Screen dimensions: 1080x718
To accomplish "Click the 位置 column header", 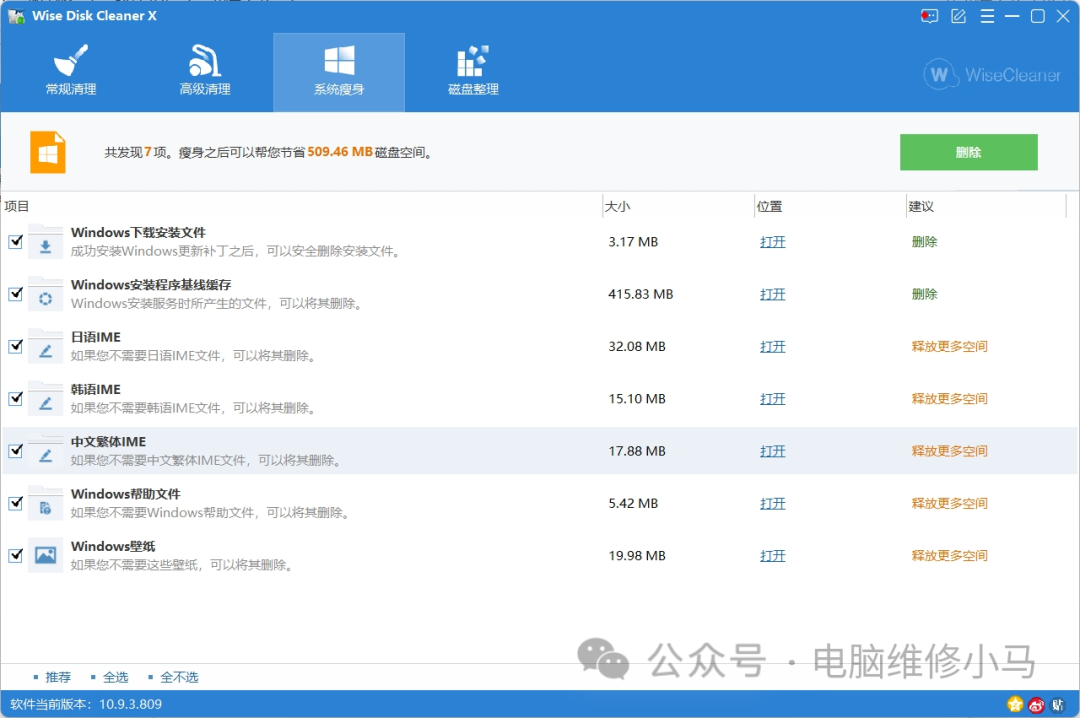I will click(x=769, y=206).
